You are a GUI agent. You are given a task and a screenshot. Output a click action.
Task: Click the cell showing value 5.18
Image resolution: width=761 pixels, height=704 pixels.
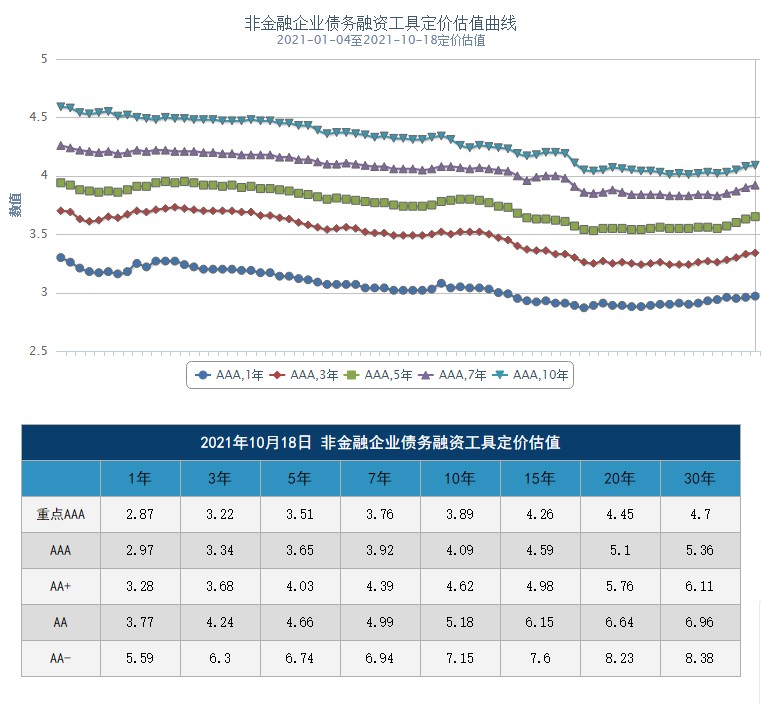pyautogui.click(x=460, y=622)
